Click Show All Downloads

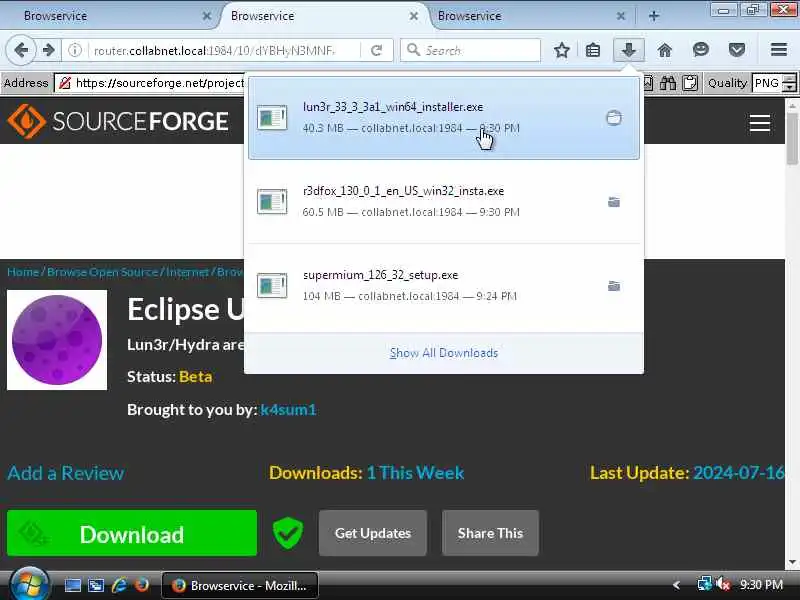coord(443,353)
